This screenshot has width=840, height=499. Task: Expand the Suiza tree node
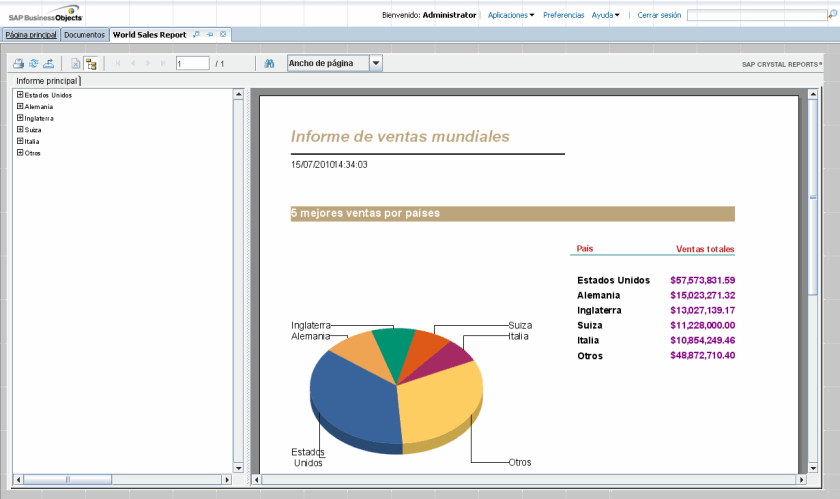click(x=20, y=130)
